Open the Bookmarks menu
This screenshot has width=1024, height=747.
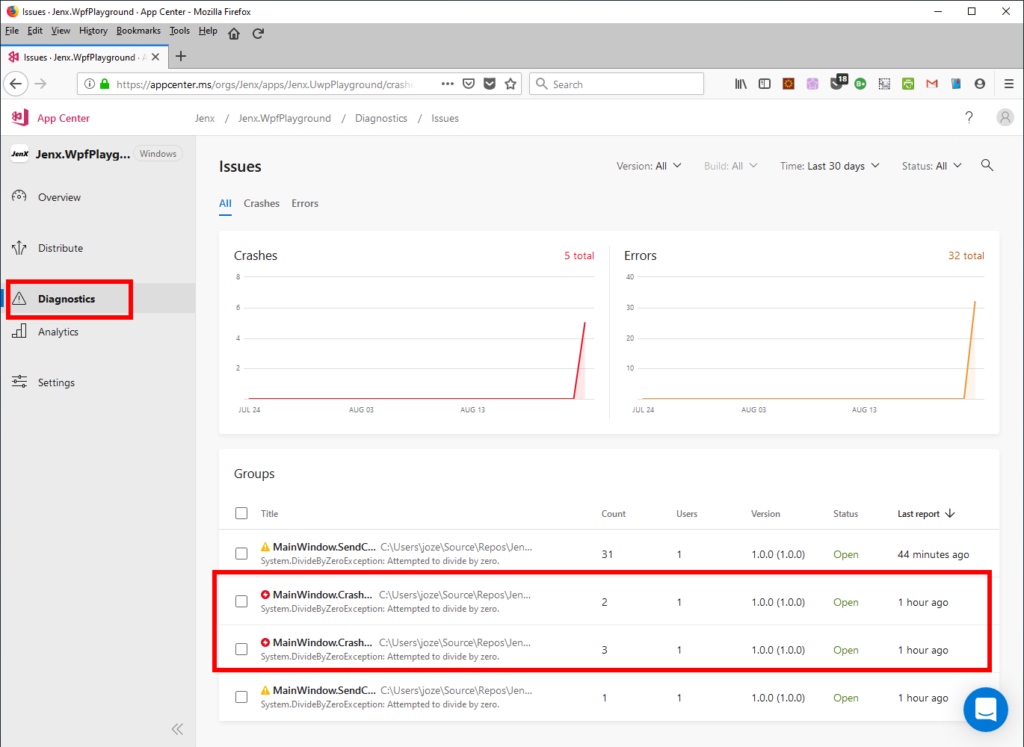click(x=138, y=31)
